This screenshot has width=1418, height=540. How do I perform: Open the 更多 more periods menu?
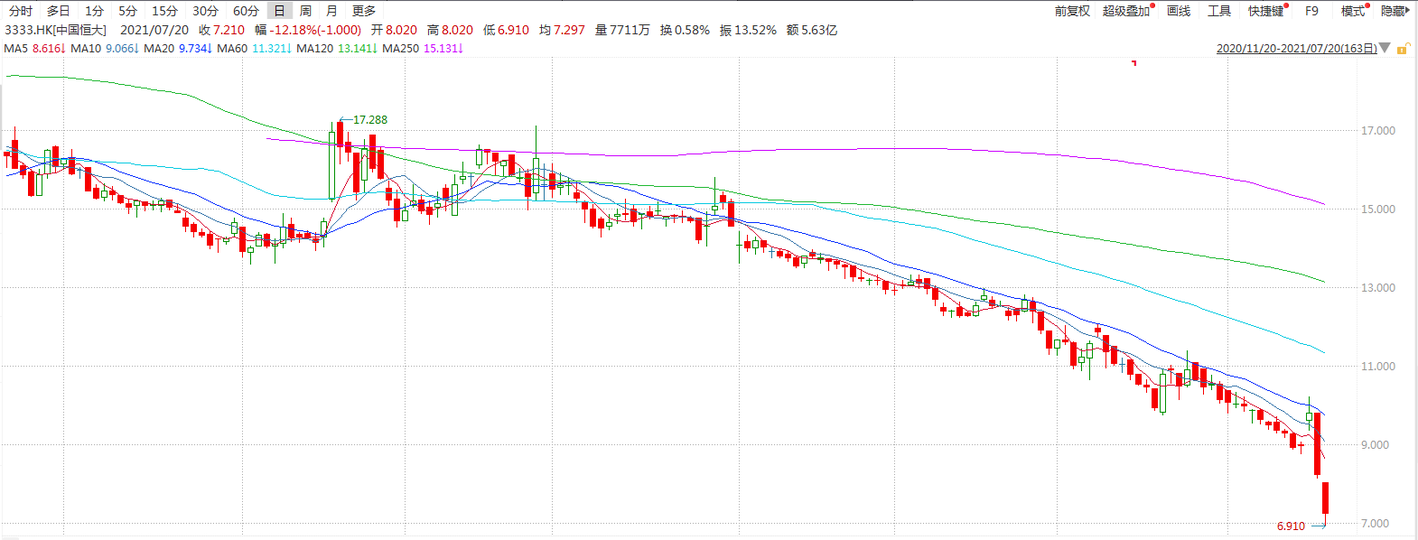(364, 11)
